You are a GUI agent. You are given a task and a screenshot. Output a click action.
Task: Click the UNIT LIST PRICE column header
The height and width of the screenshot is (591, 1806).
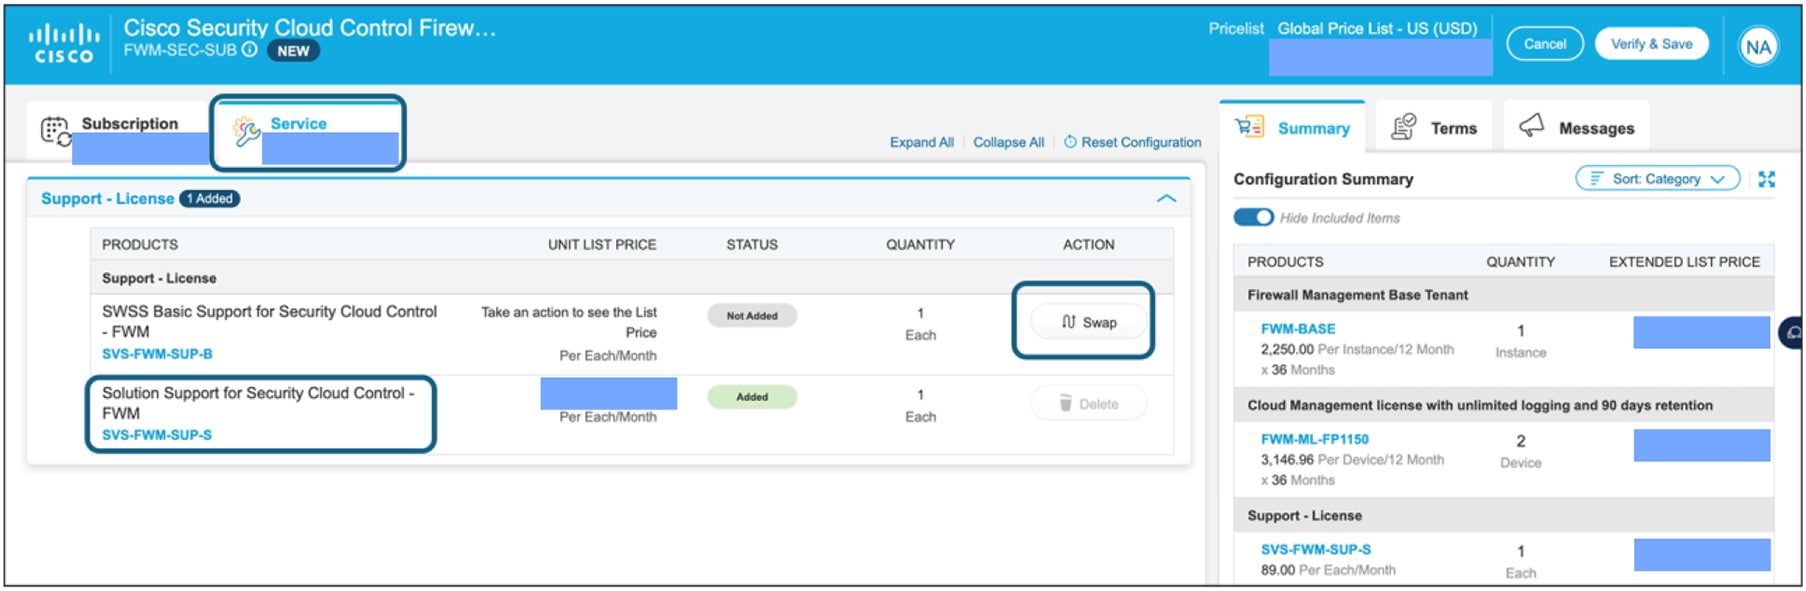(x=602, y=245)
